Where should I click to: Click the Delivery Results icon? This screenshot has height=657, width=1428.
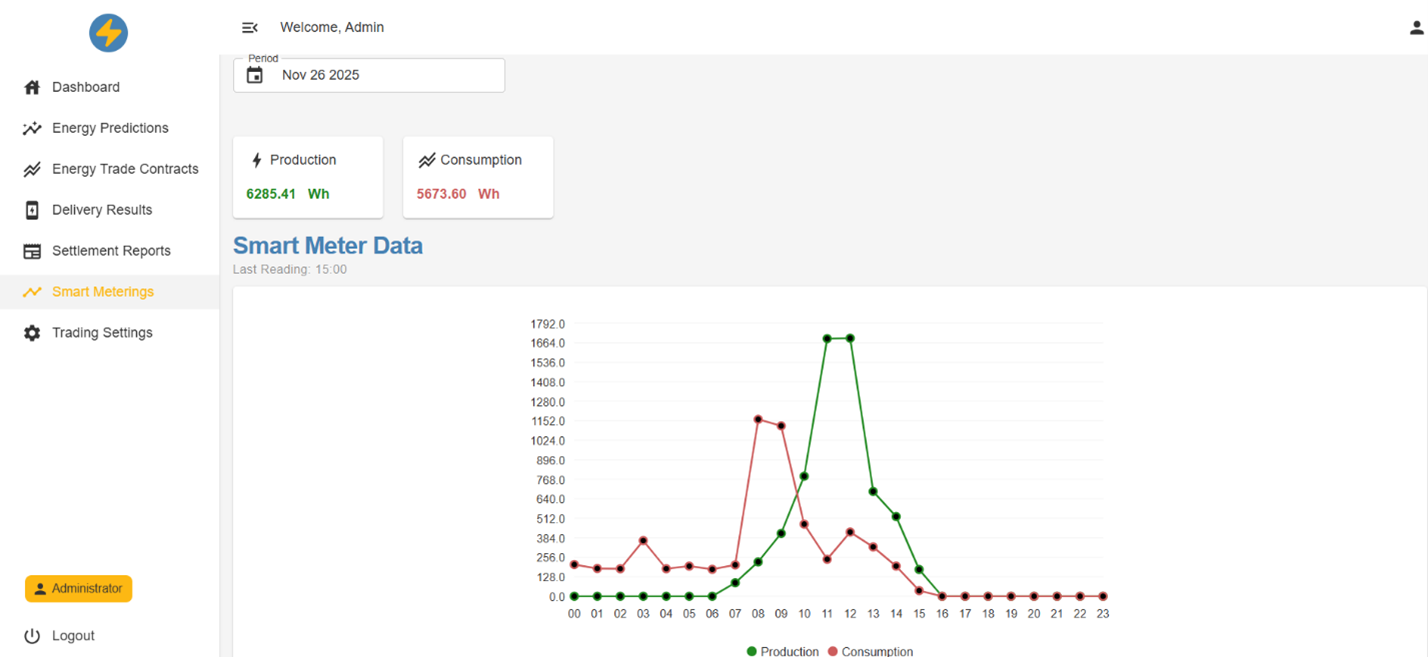(32, 210)
